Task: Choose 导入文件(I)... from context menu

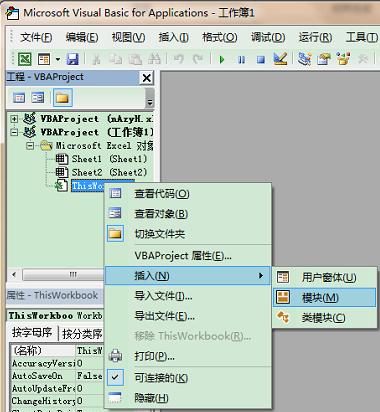Action: 188,296
